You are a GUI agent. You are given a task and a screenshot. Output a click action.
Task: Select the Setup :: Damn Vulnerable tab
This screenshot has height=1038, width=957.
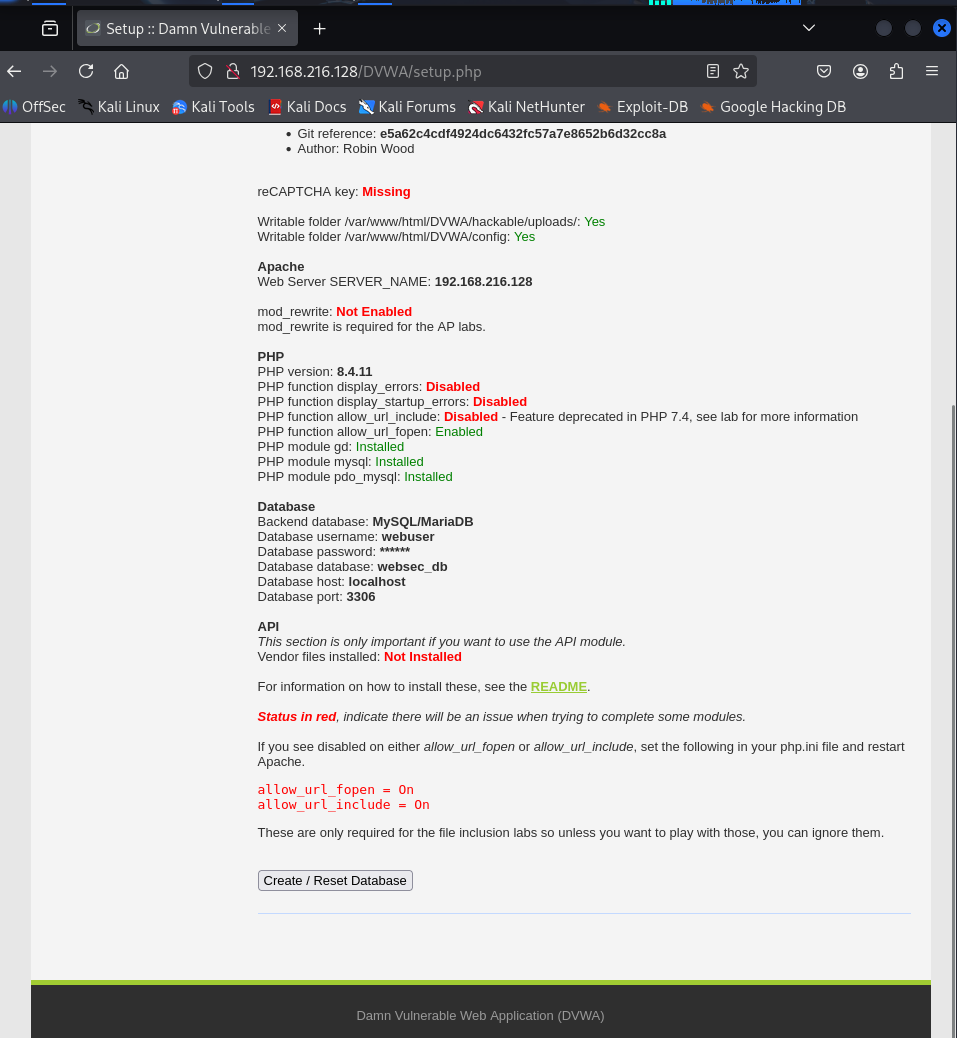click(187, 28)
